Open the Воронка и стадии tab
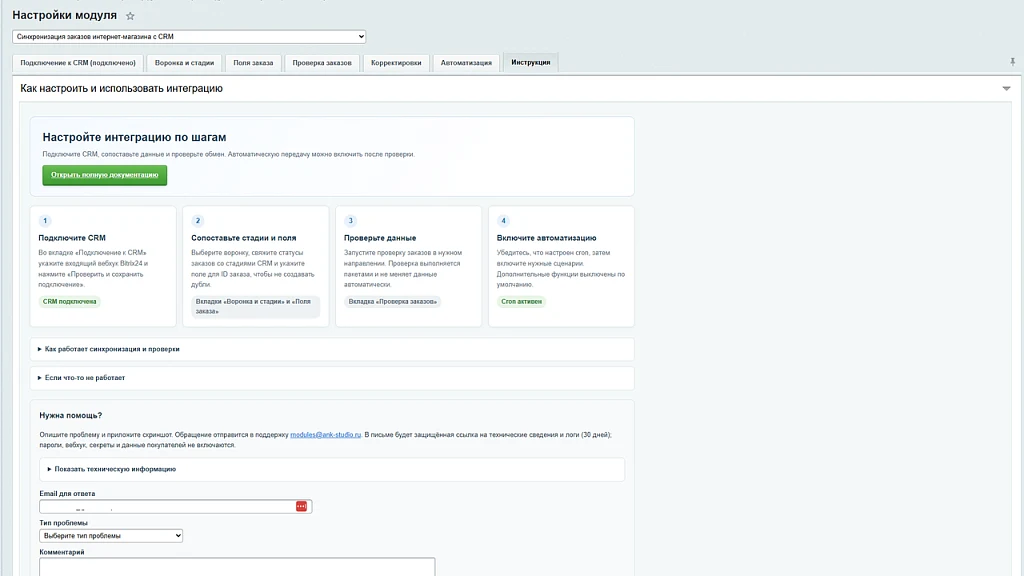This screenshot has width=1024, height=576. click(184, 63)
